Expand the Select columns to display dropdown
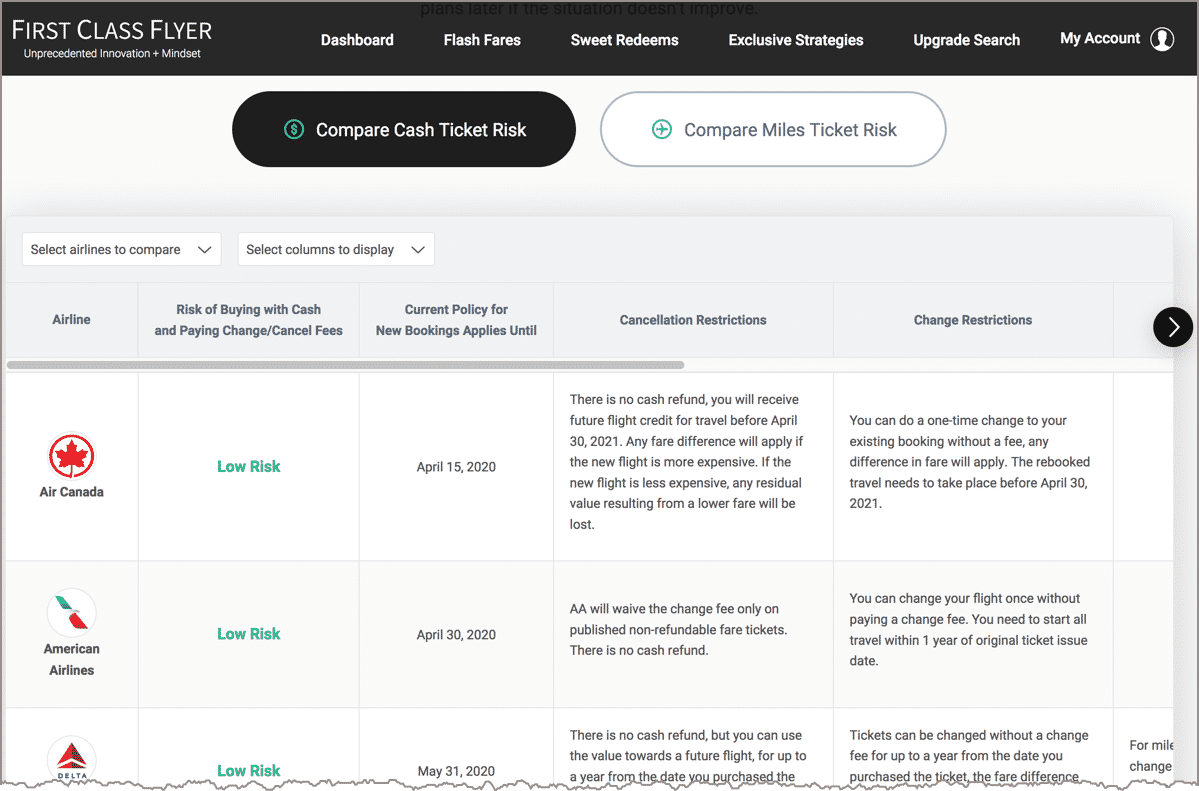Screen dimensions: 1199x791 [336, 249]
